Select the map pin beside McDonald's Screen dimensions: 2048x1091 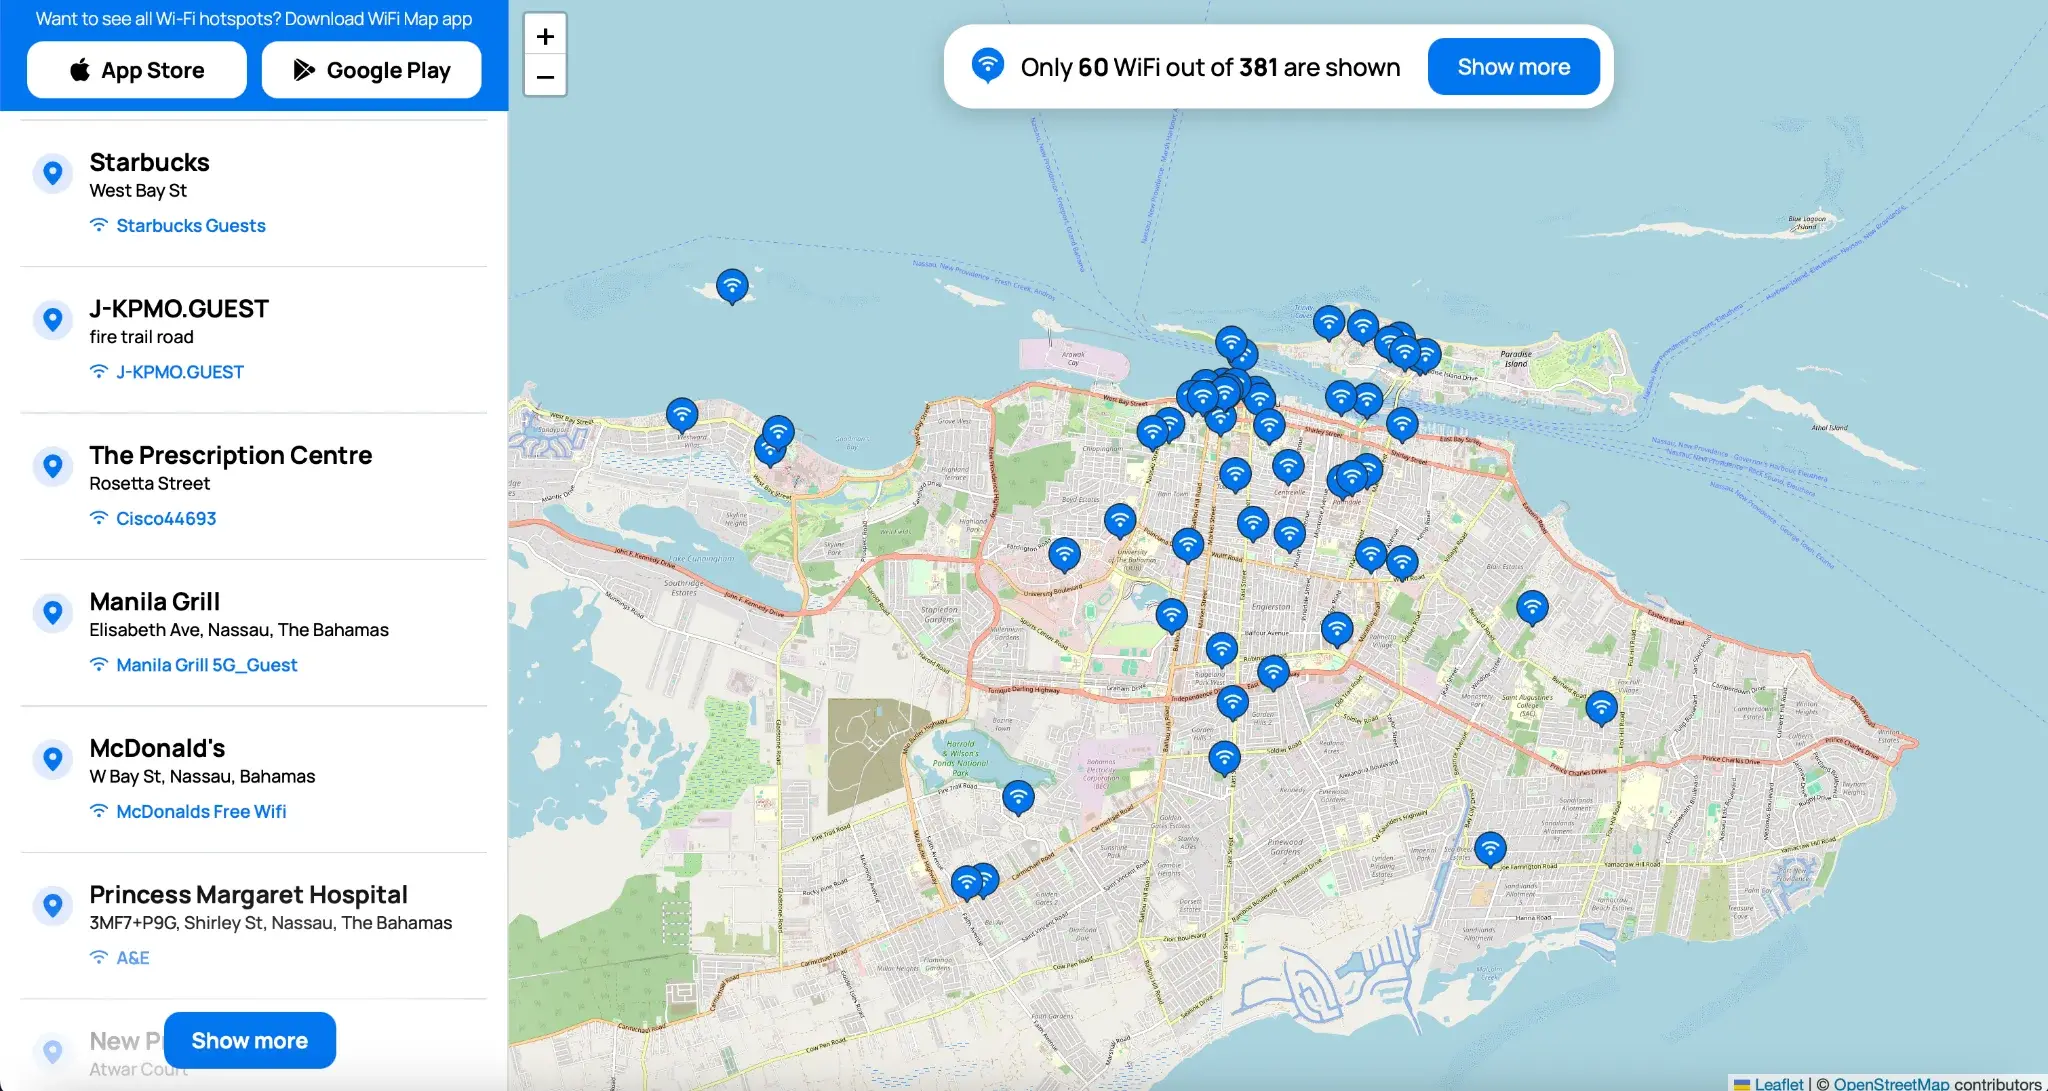(x=53, y=759)
